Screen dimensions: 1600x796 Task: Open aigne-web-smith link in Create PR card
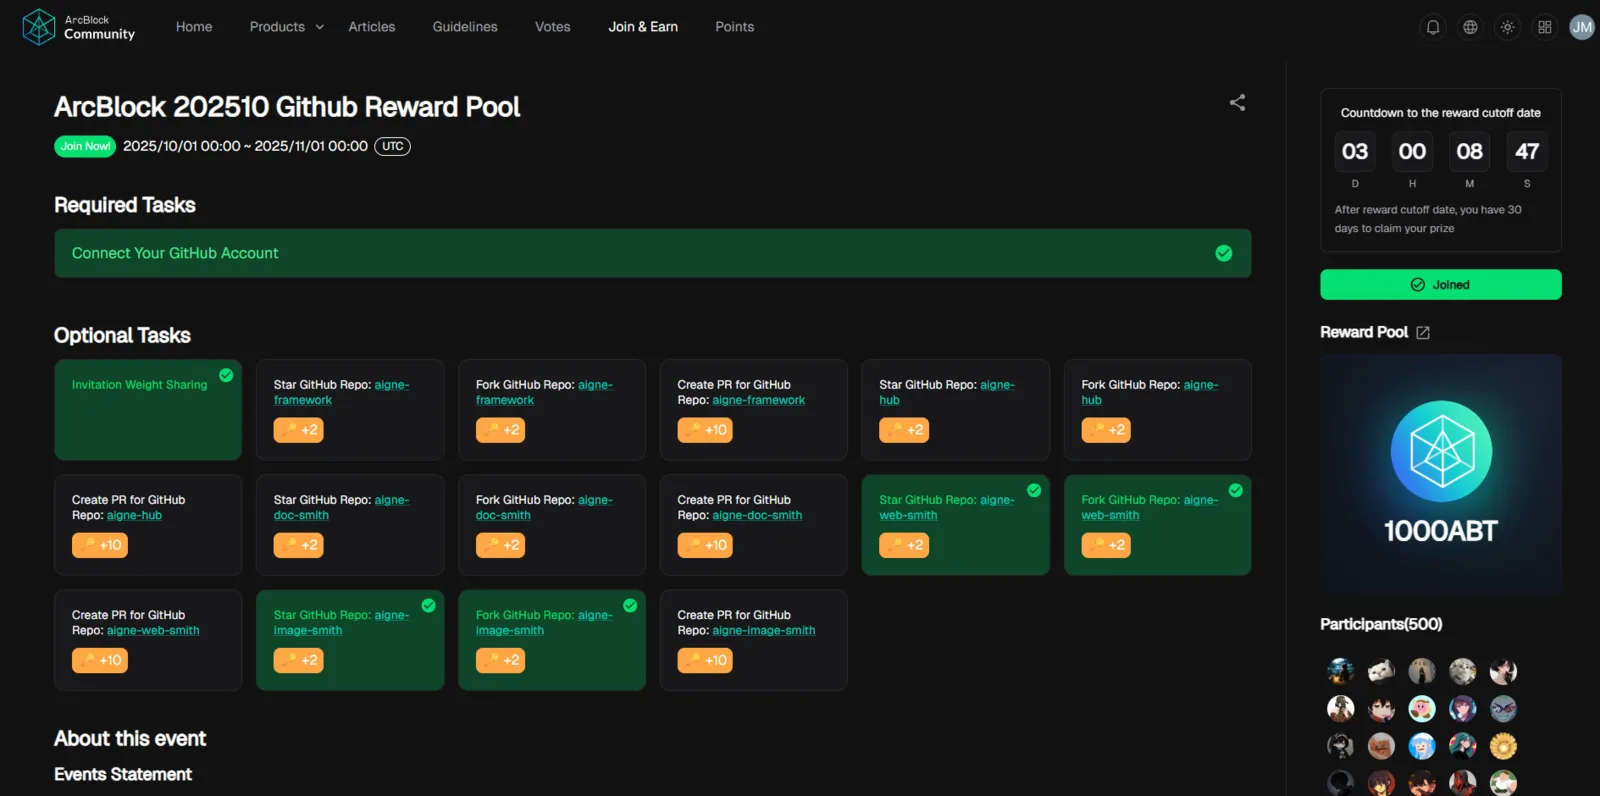(153, 631)
